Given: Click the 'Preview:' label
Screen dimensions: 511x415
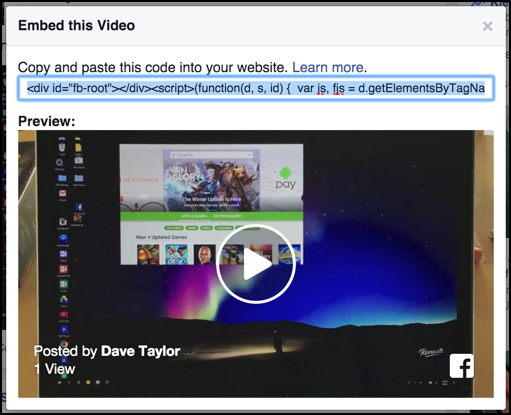Looking at the screenshot, I should click(x=47, y=121).
